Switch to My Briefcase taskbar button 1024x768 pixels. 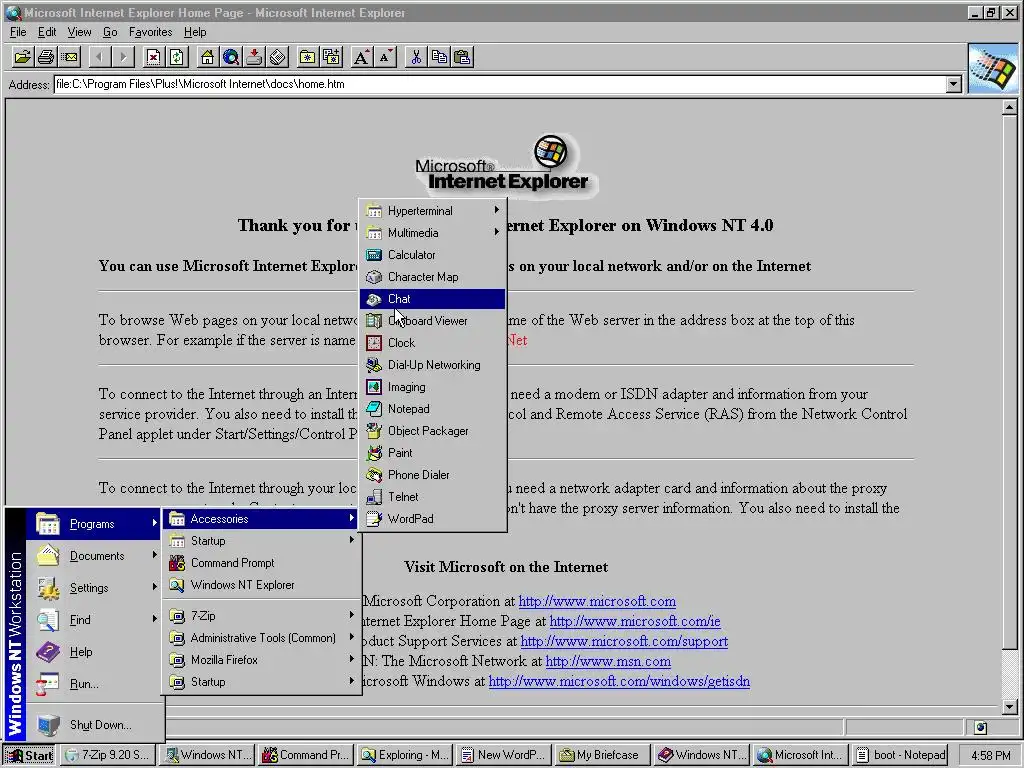(x=601, y=755)
